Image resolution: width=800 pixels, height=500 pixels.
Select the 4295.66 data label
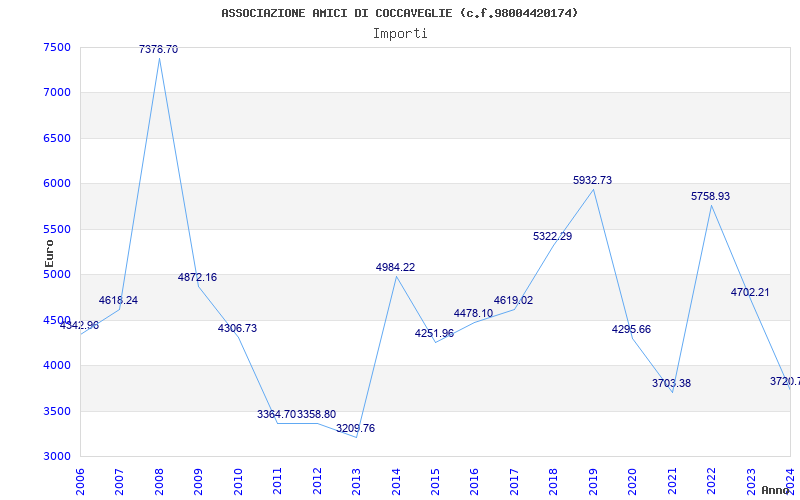(632, 330)
